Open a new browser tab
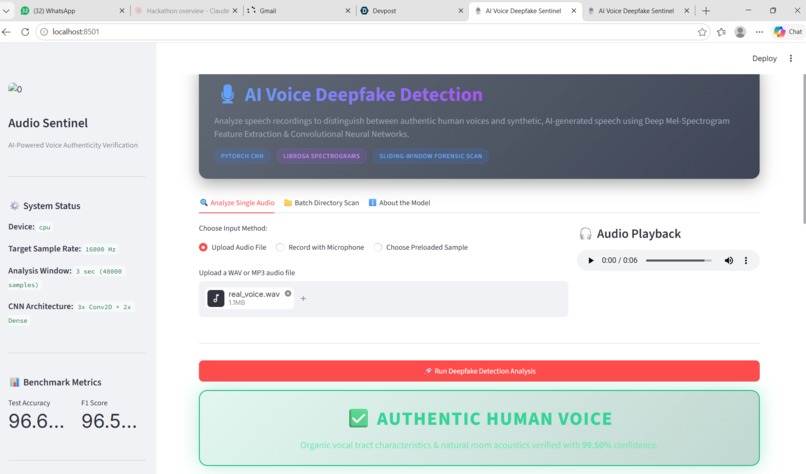The width and height of the screenshot is (806, 474). (x=706, y=10)
